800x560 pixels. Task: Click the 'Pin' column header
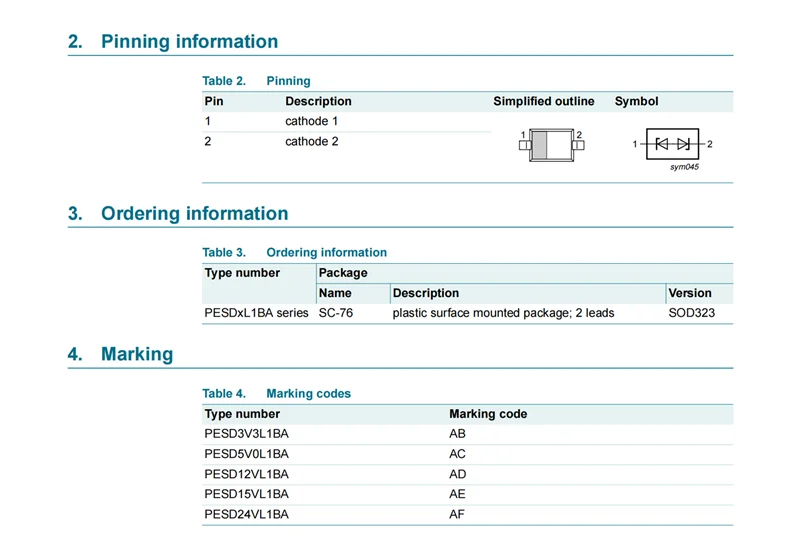pos(214,101)
